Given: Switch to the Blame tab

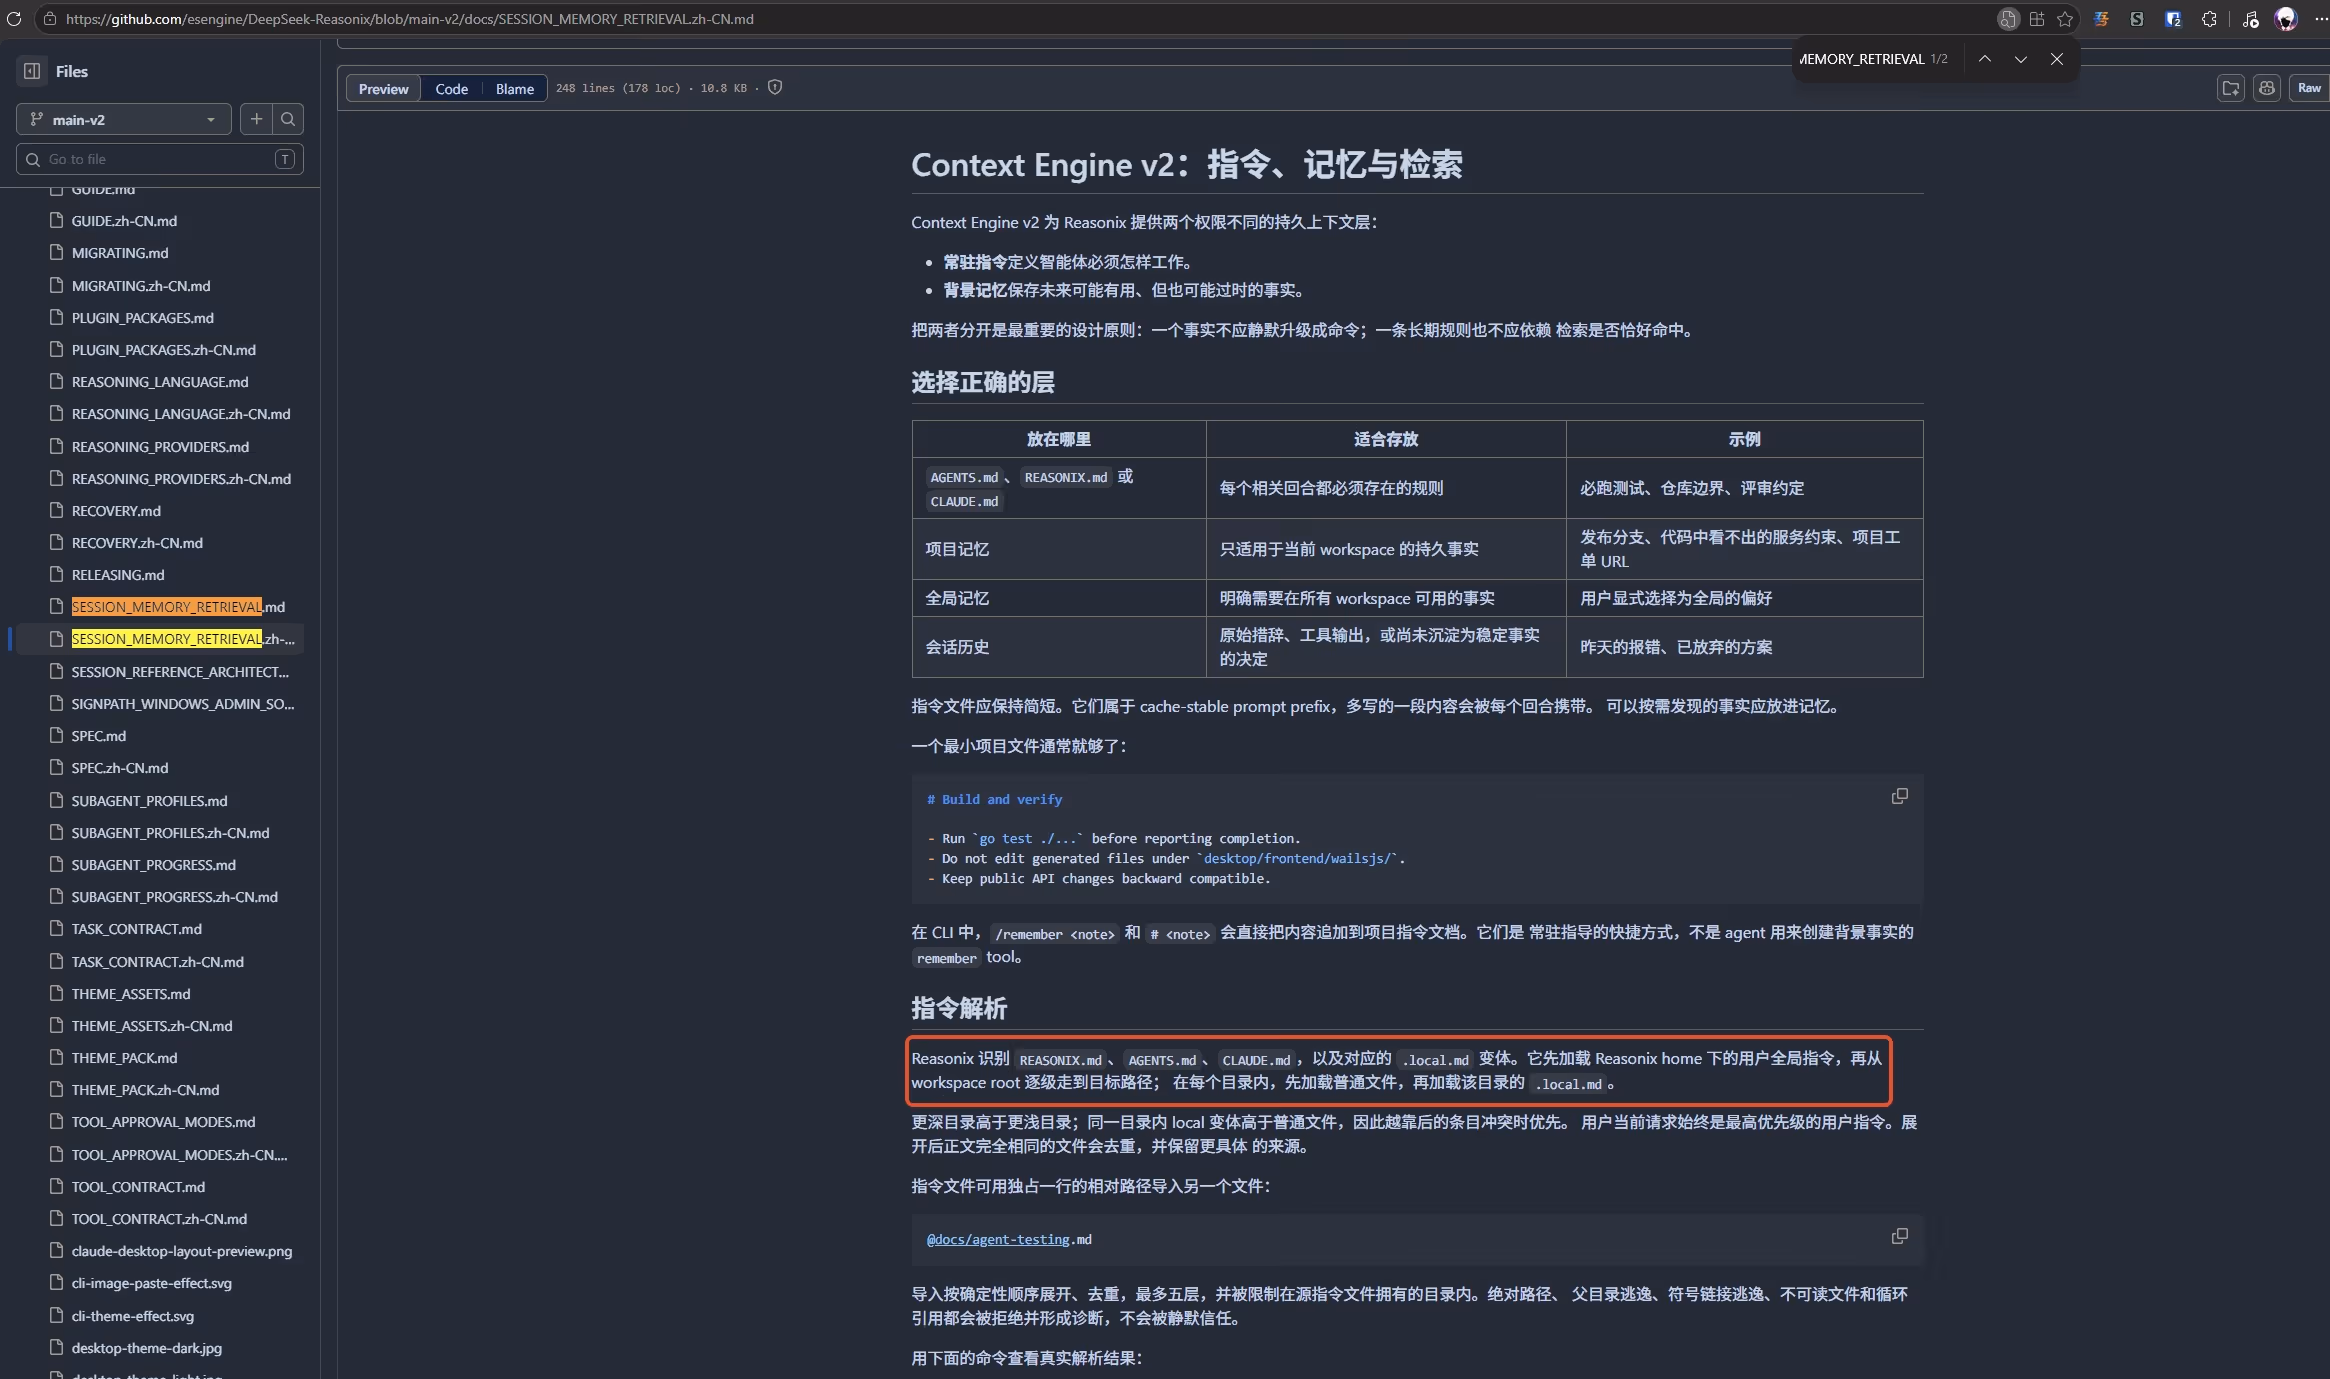Looking at the screenshot, I should click(515, 88).
